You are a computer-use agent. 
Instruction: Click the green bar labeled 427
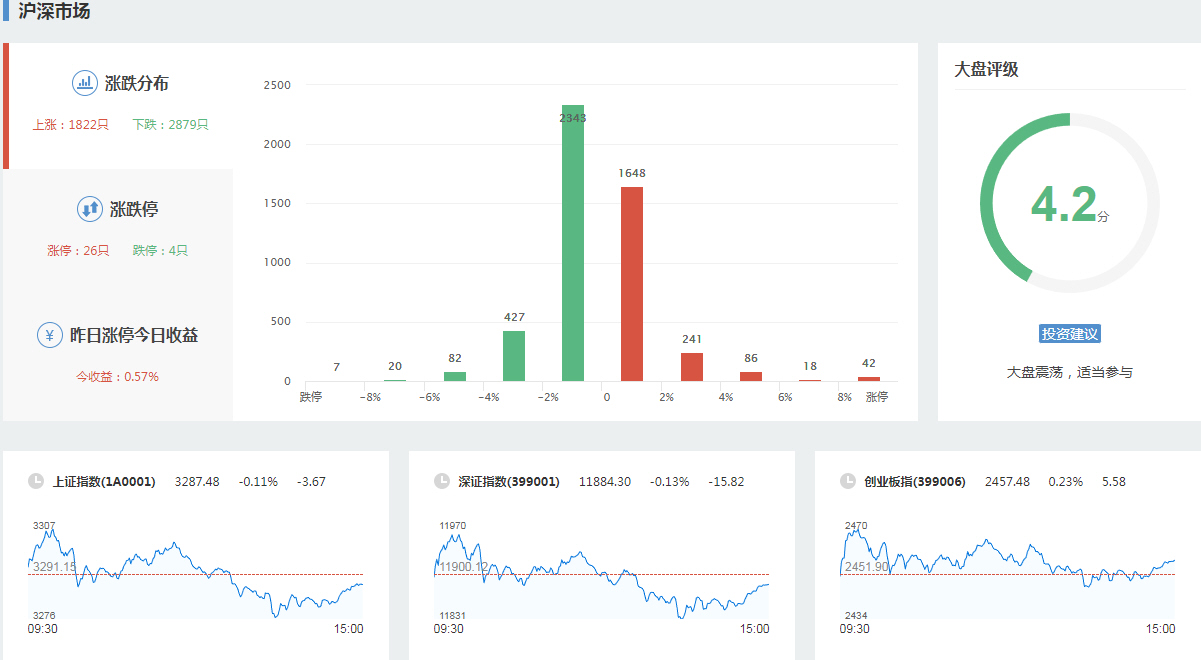click(514, 356)
